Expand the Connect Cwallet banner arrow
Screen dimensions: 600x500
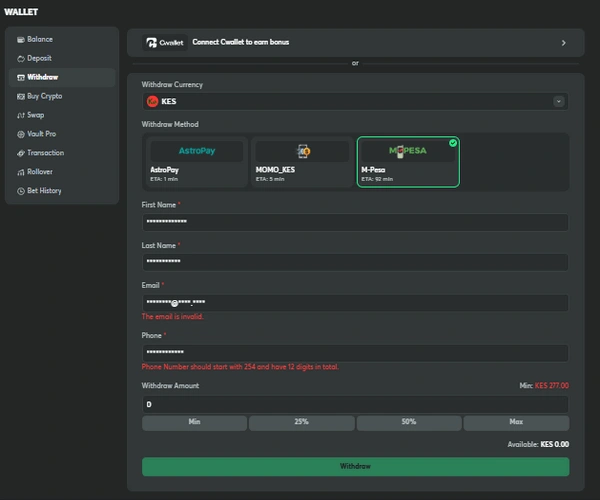click(x=564, y=43)
